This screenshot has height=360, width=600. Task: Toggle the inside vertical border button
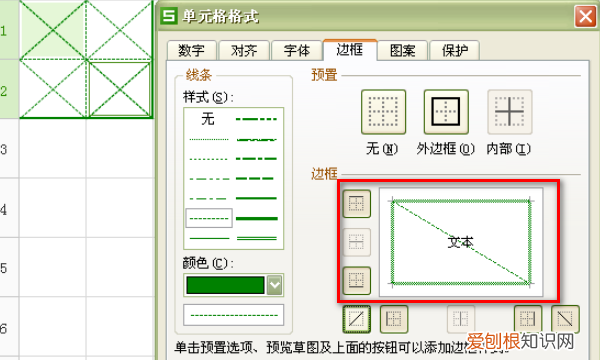point(461,319)
